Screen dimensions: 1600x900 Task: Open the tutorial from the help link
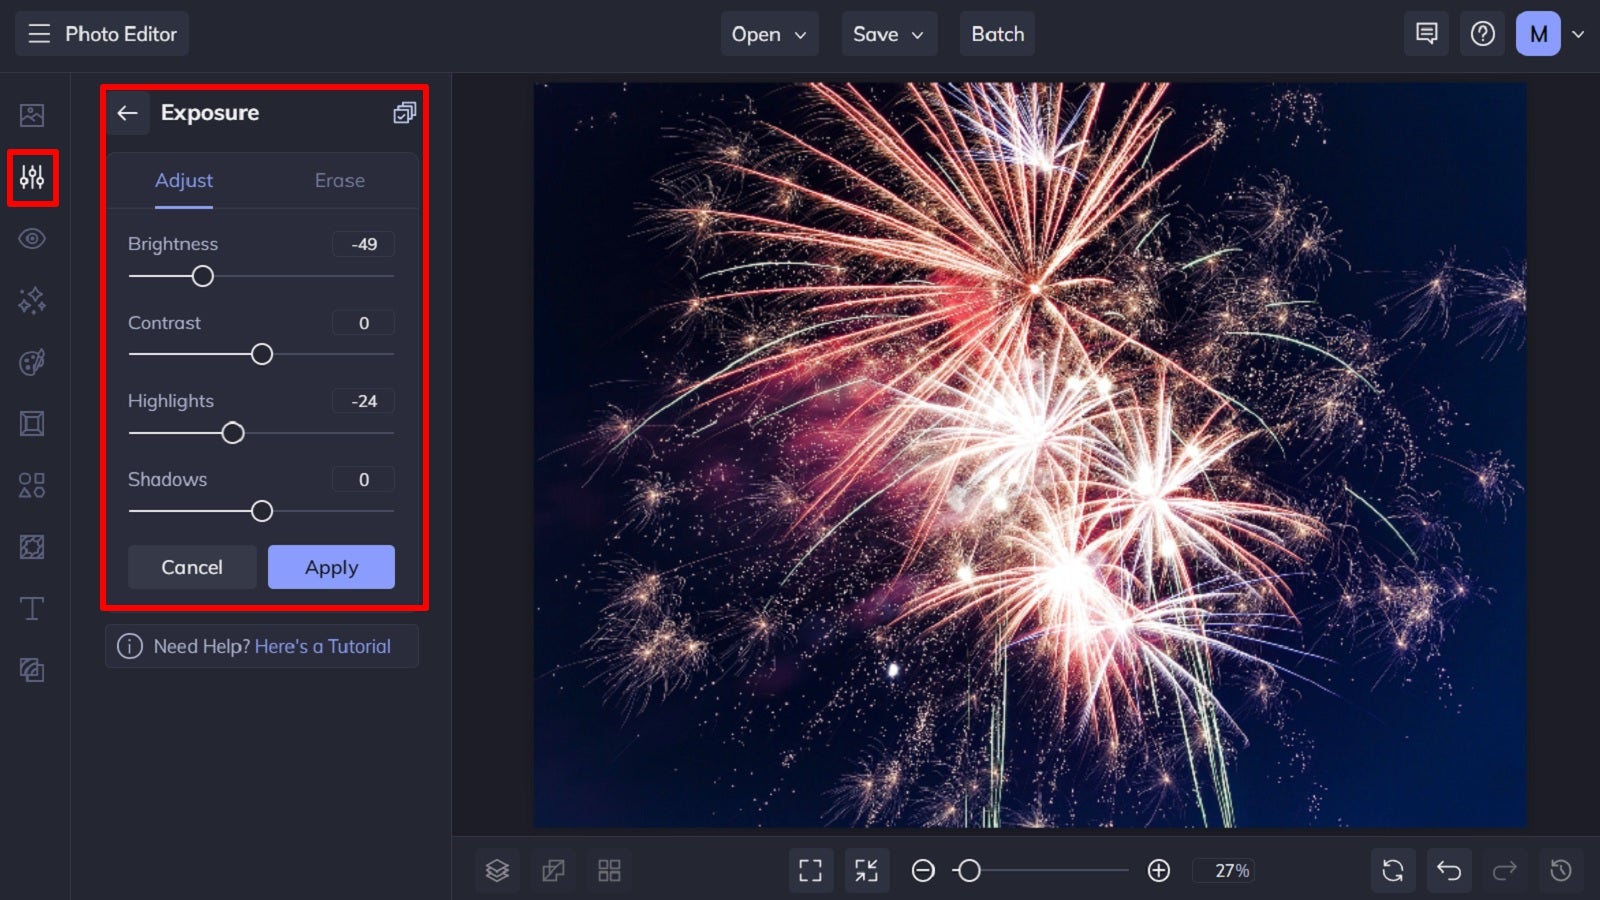pyautogui.click(x=322, y=646)
